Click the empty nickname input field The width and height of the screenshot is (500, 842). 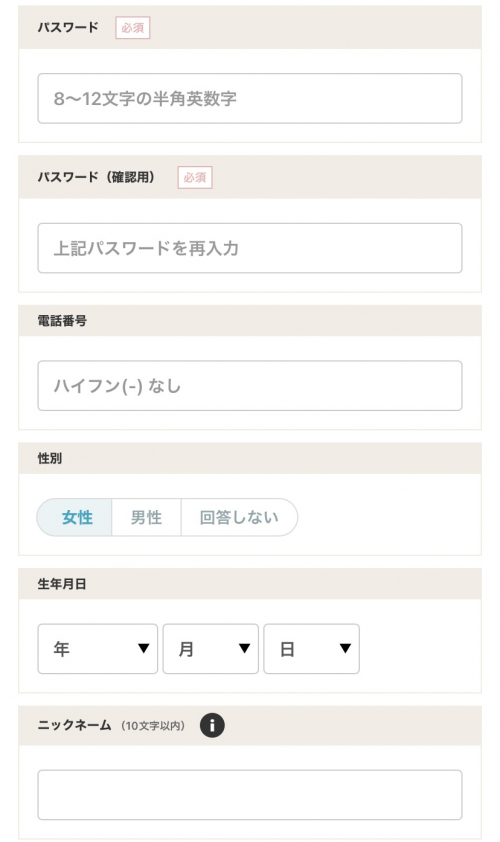pos(250,795)
